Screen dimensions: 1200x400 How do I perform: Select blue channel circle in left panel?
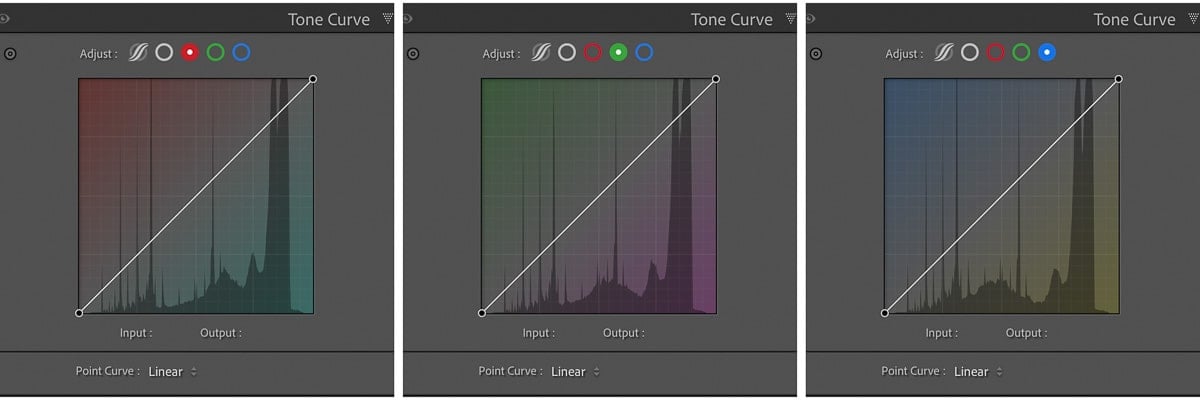point(241,52)
